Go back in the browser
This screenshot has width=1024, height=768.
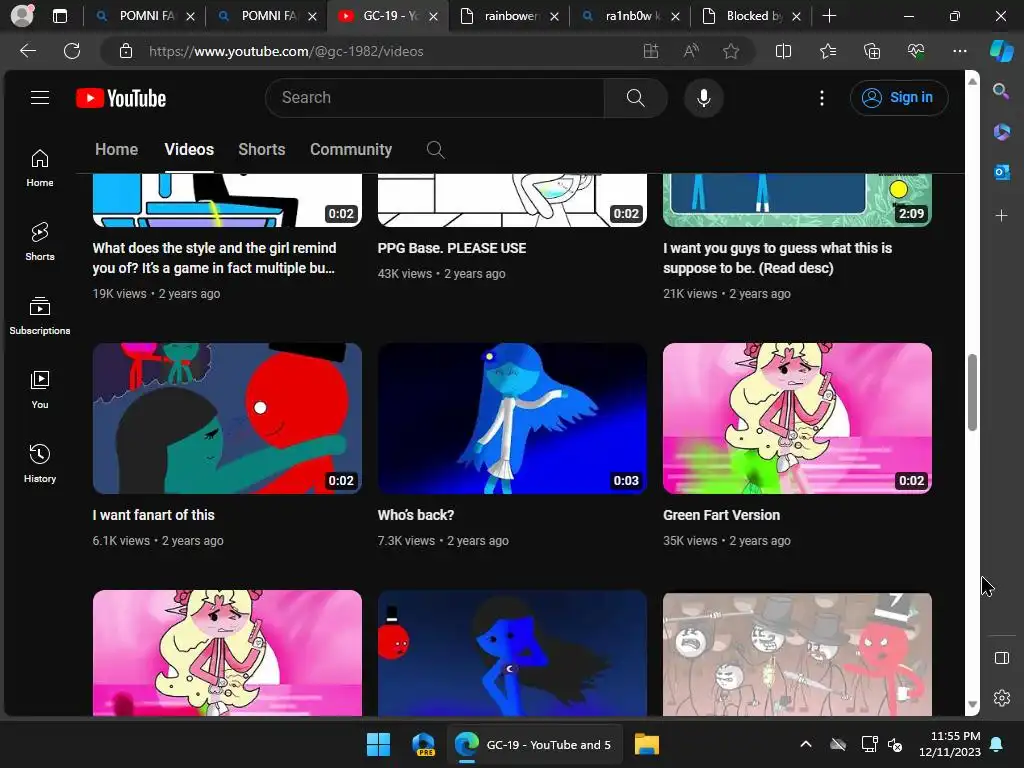pyautogui.click(x=27, y=51)
